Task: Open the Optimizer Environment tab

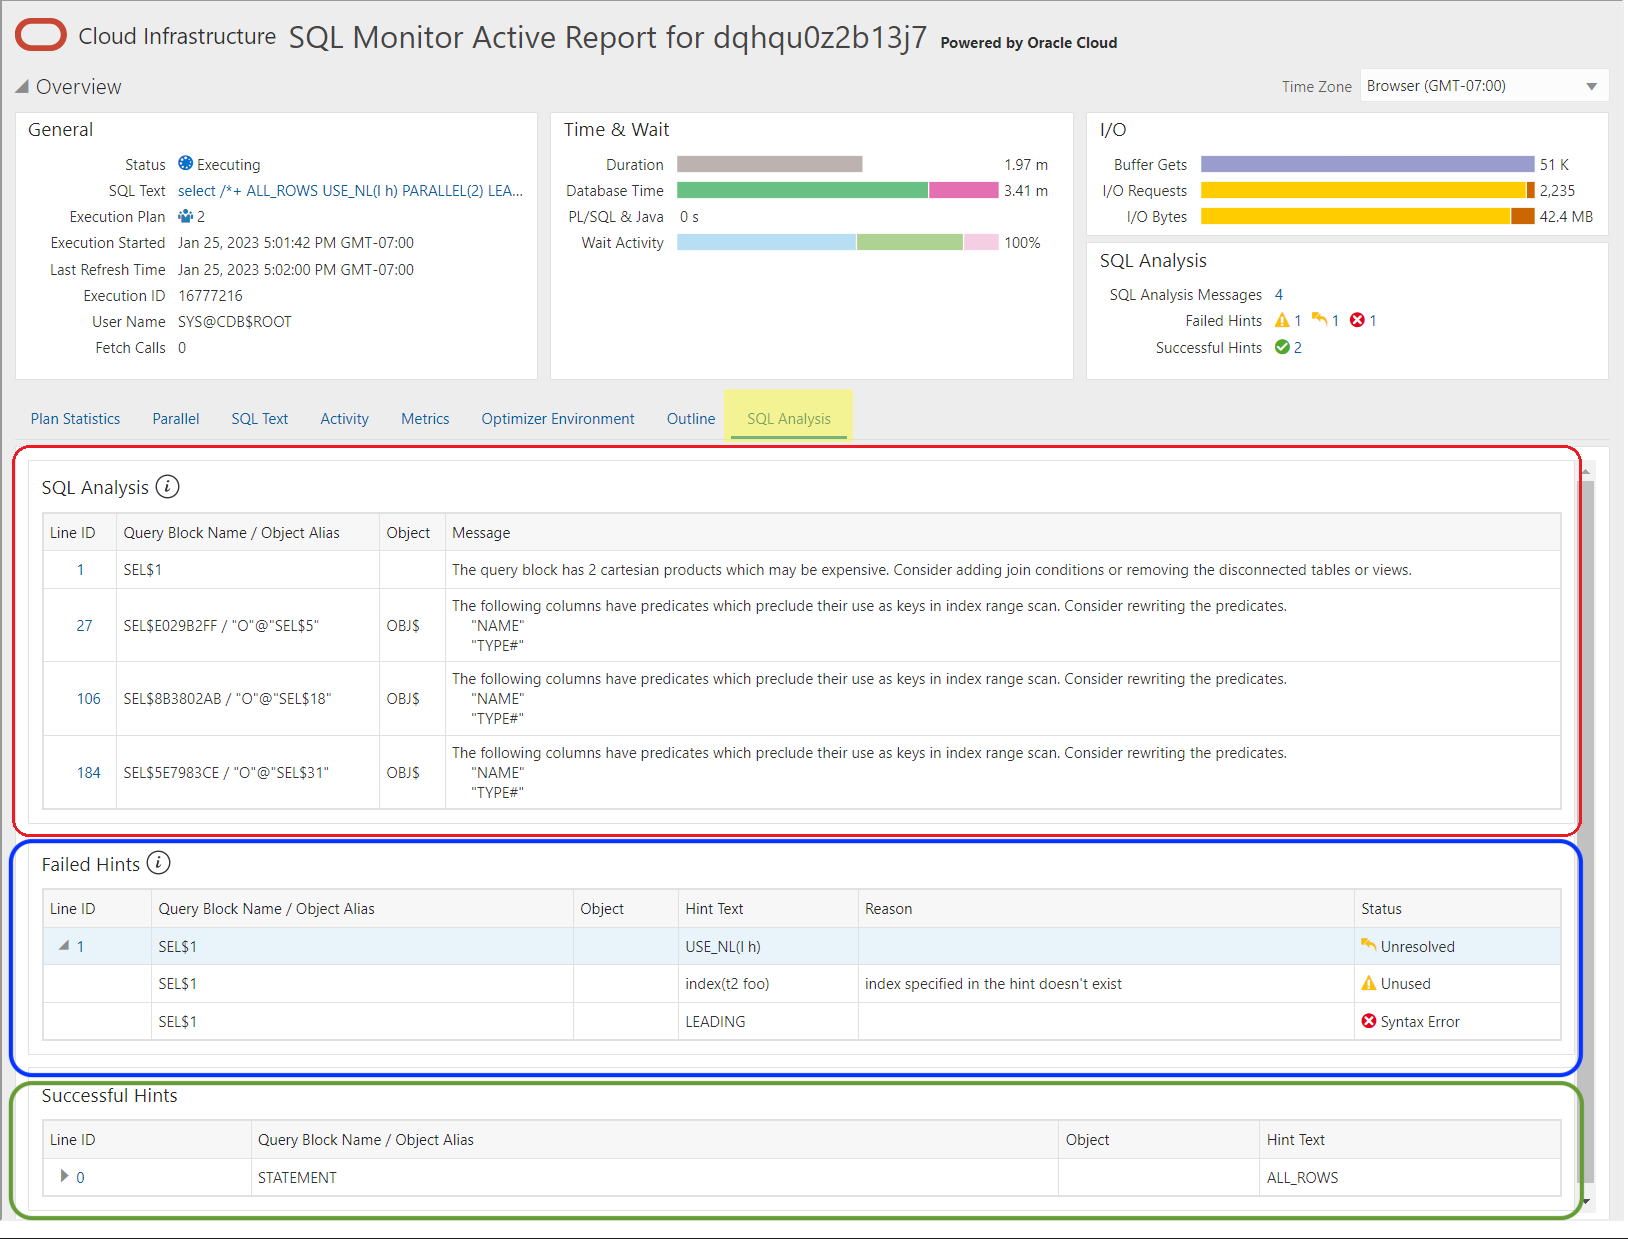Action: click(x=557, y=419)
